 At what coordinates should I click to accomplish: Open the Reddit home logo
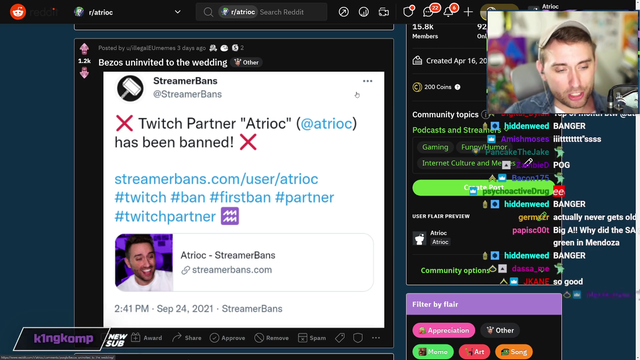pos(18,12)
